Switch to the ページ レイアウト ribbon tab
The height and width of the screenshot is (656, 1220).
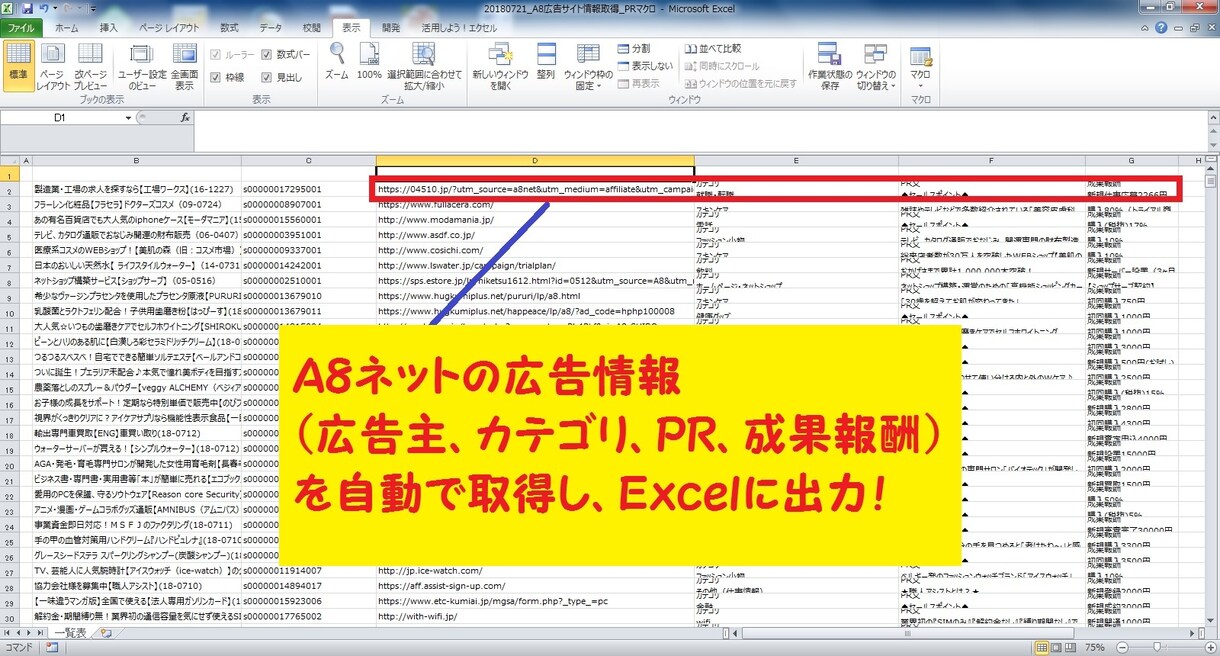(x=169, y=28)
